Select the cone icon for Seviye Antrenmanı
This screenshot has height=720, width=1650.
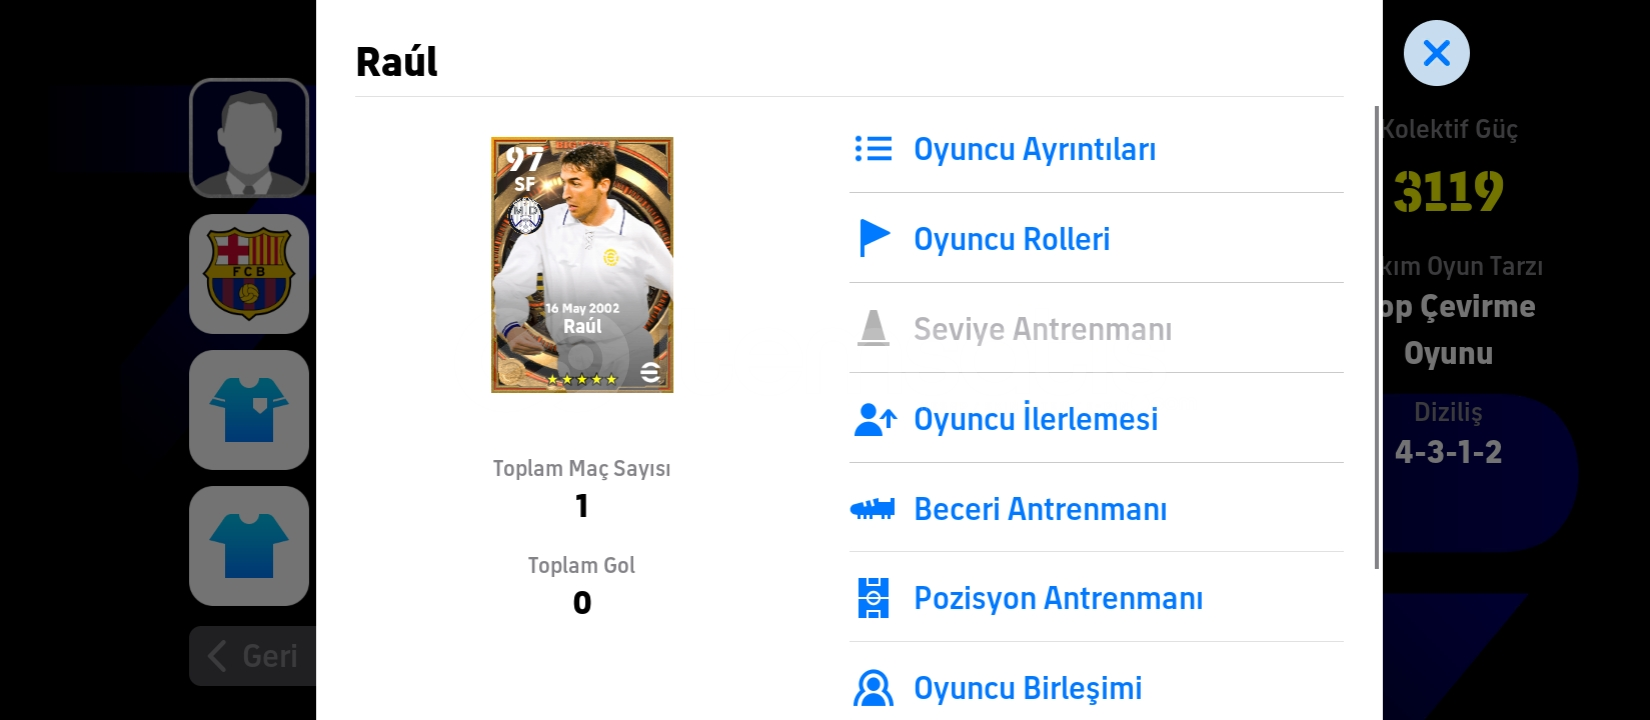(x=873, y=328)
